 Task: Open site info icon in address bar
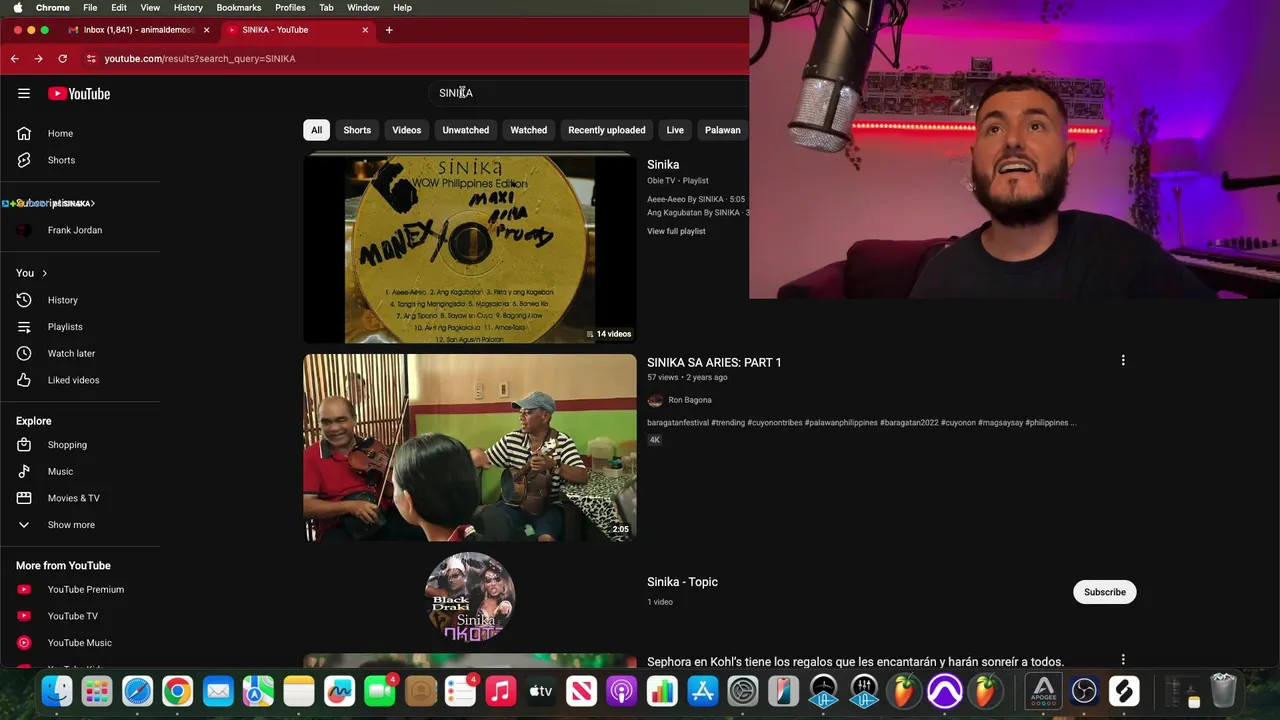(x=91, y=59)
